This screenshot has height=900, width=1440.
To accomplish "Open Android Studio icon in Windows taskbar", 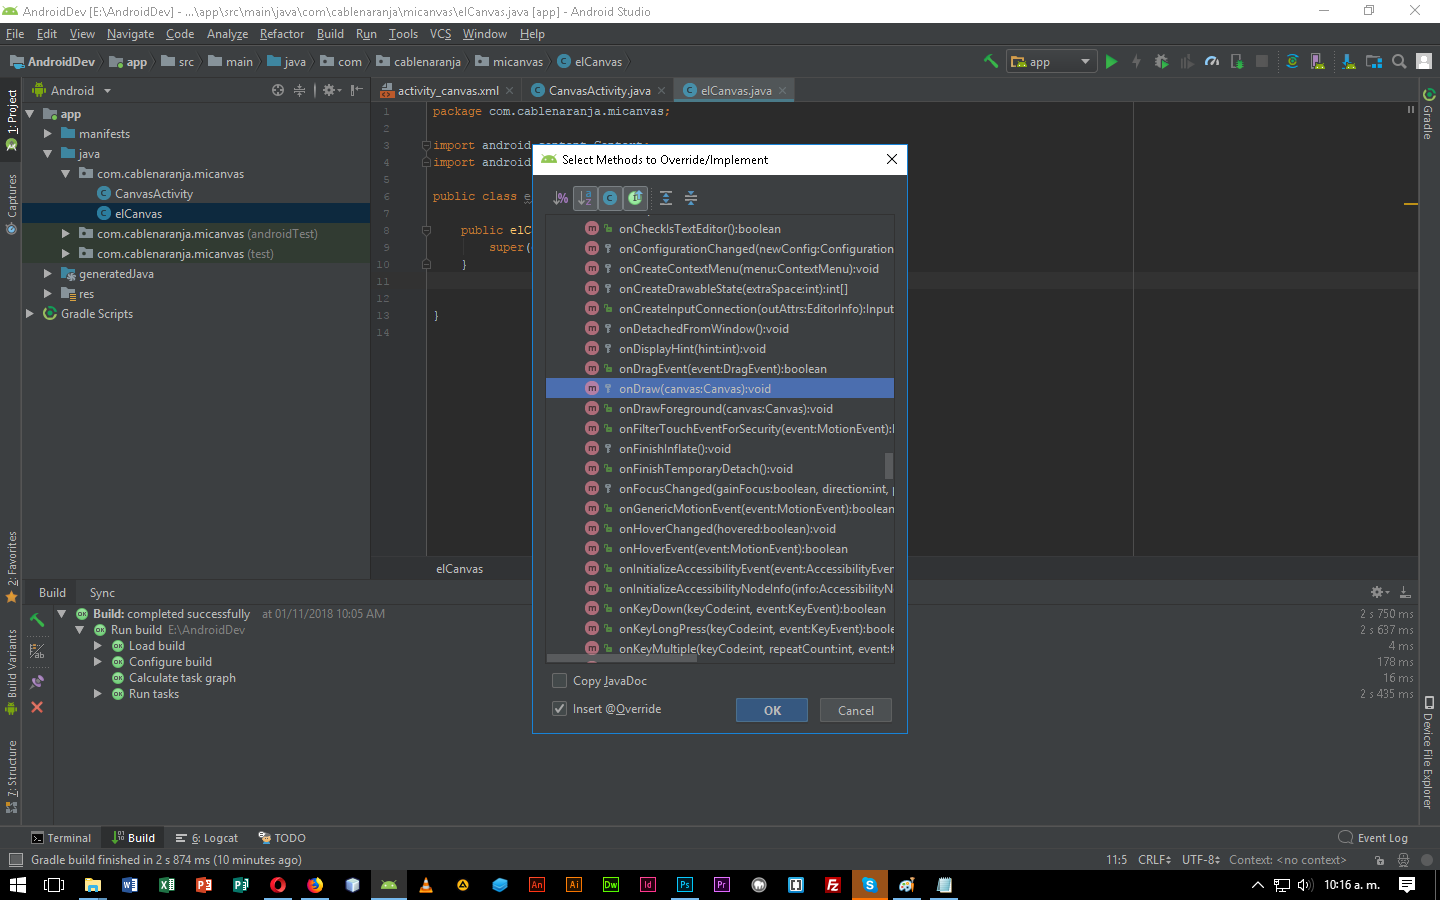I will [388, 885].
